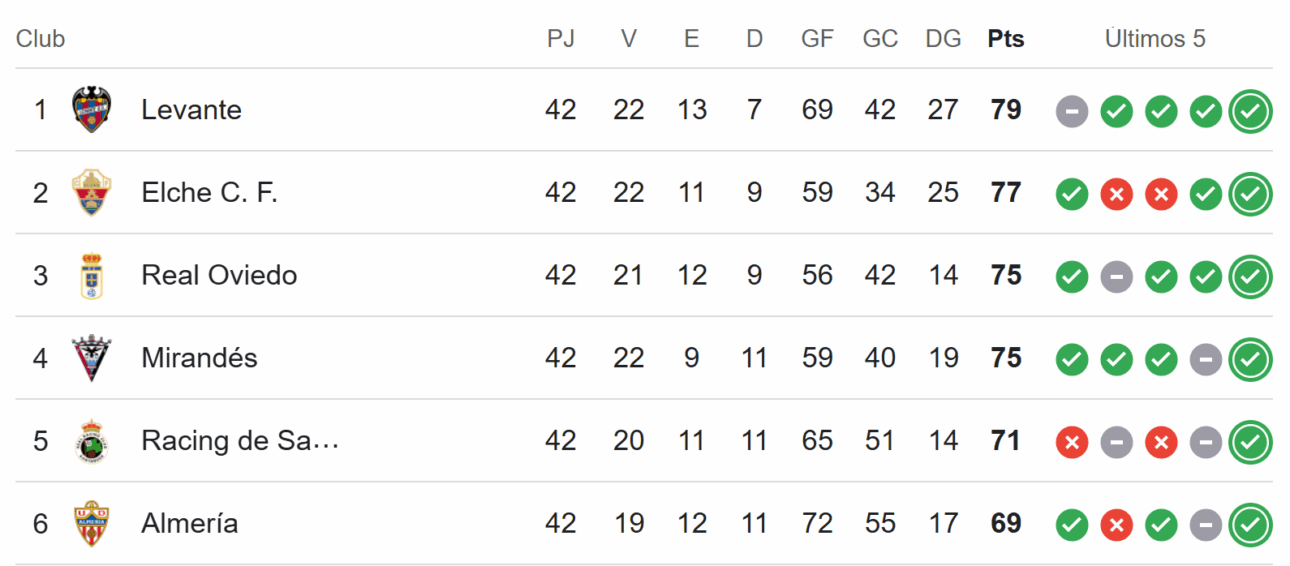This screenshot has height=566, width=1290.
Task: Click Racing's first red loss icon
Action: coord(1071,443)
